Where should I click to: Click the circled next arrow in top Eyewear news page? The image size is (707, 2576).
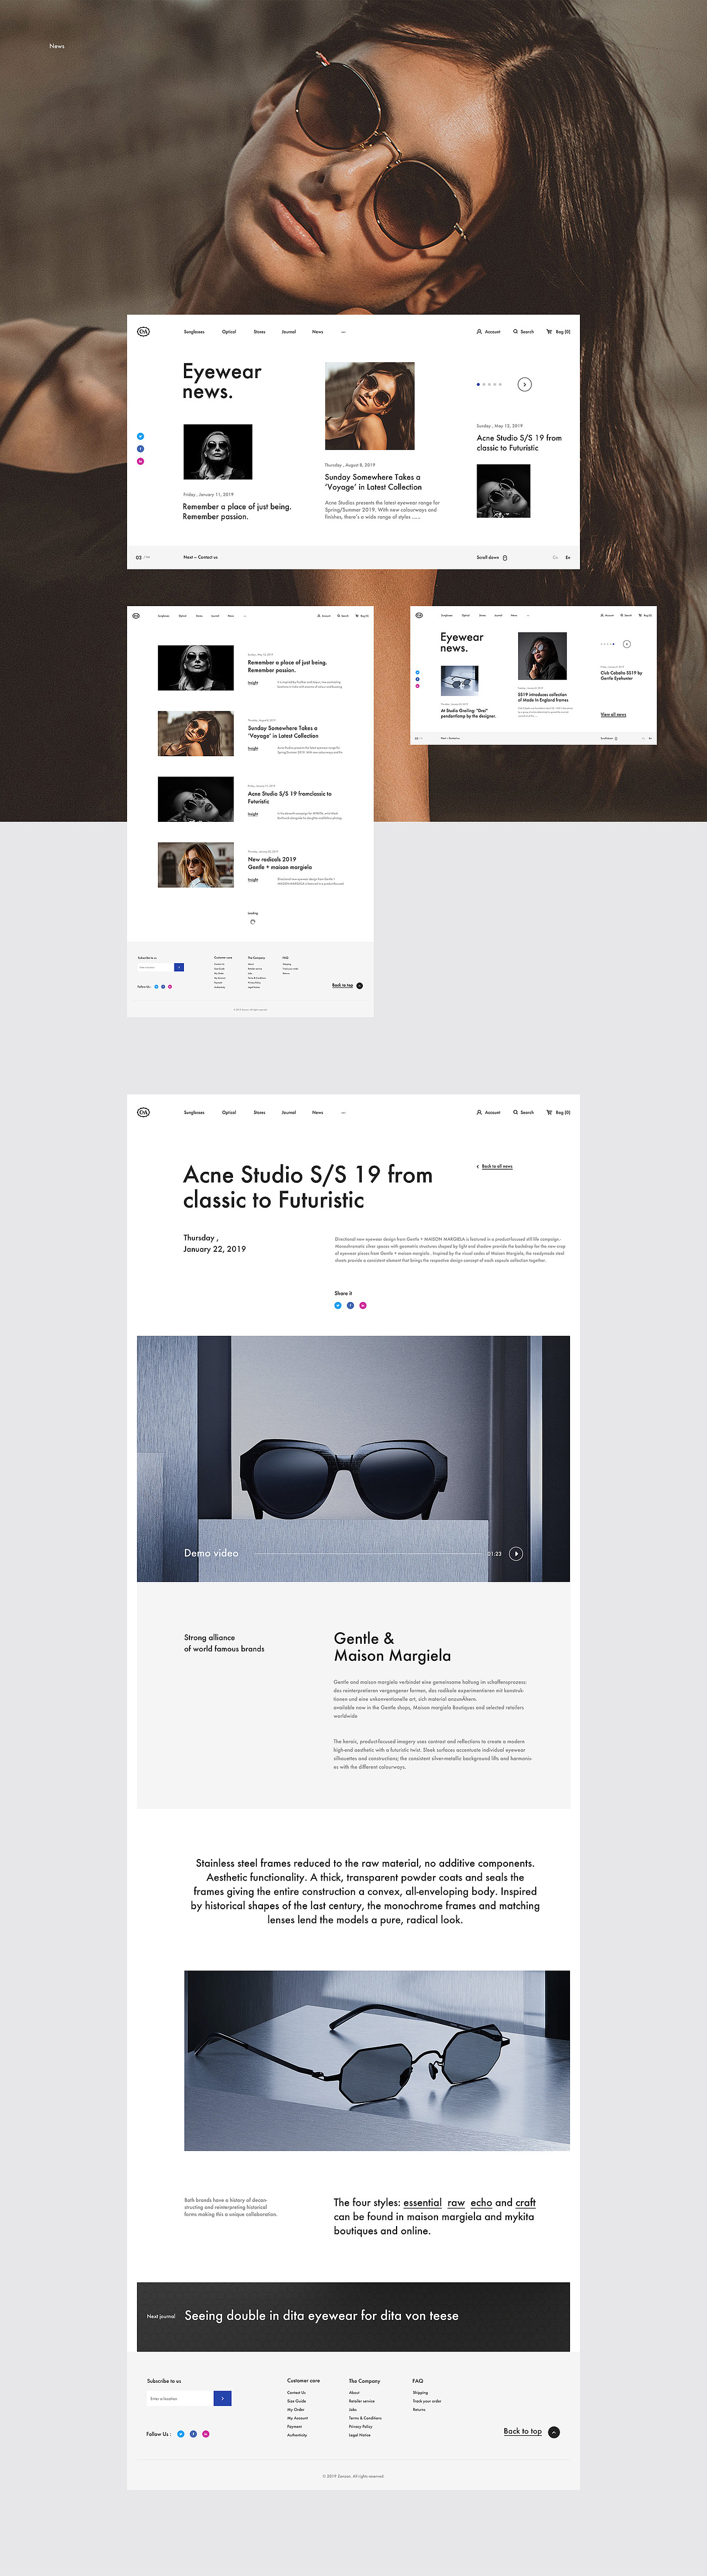coord(525,384)
